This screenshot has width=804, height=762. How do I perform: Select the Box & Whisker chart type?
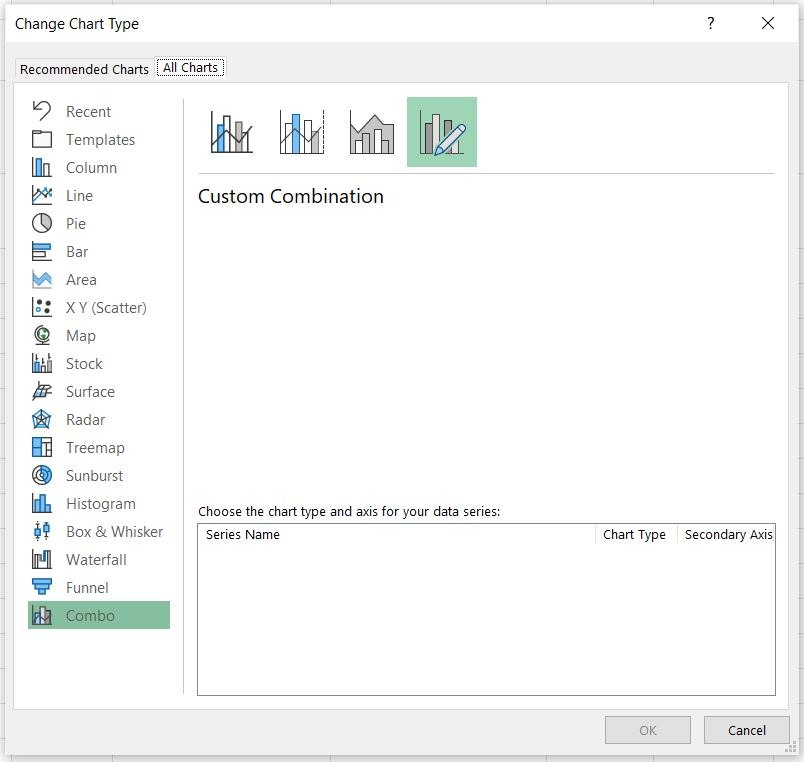(109, 531)
